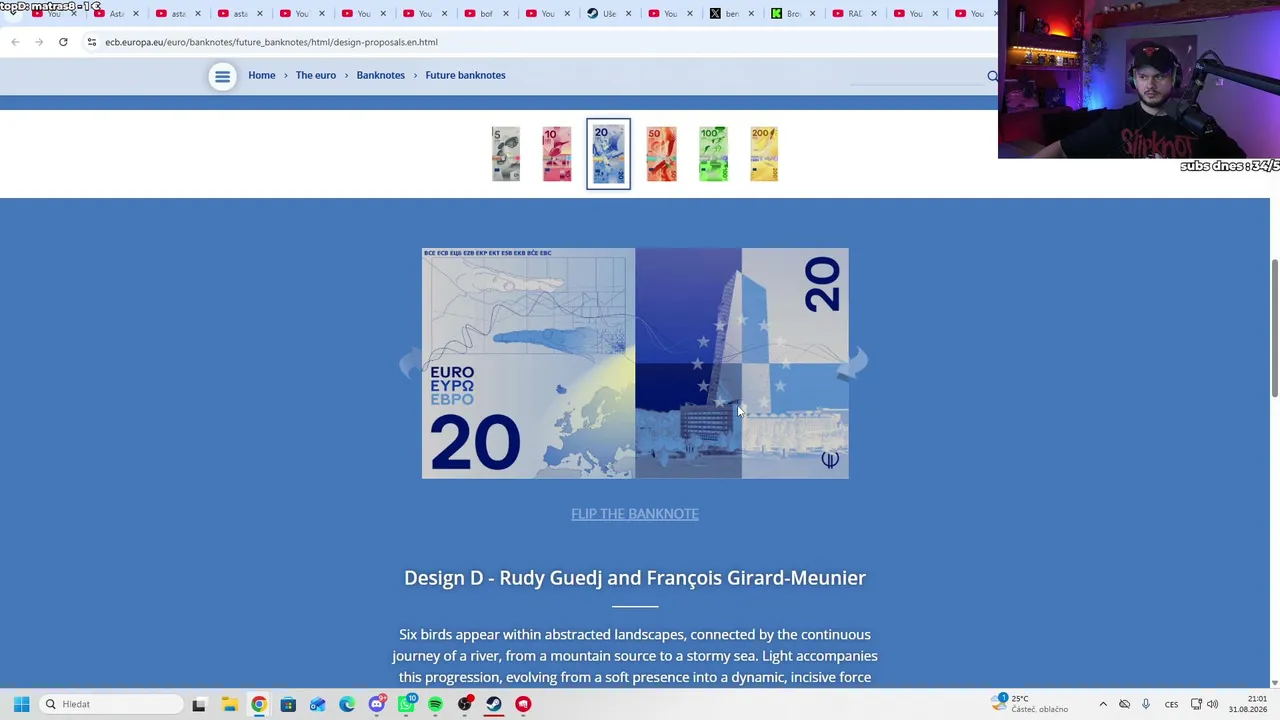The image size is (1280, 720).
Task: Open the volume control in the tray
Action: point(1212,704)
